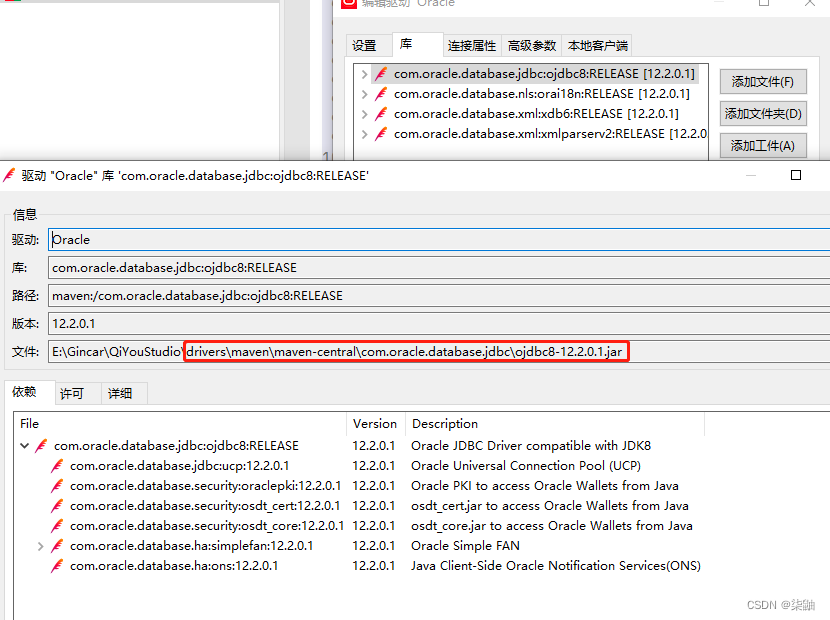The width and height of the screenshot is (830, 620).
Task: Click inside the 驱动 name input field
Action: [x=300, y=239]
